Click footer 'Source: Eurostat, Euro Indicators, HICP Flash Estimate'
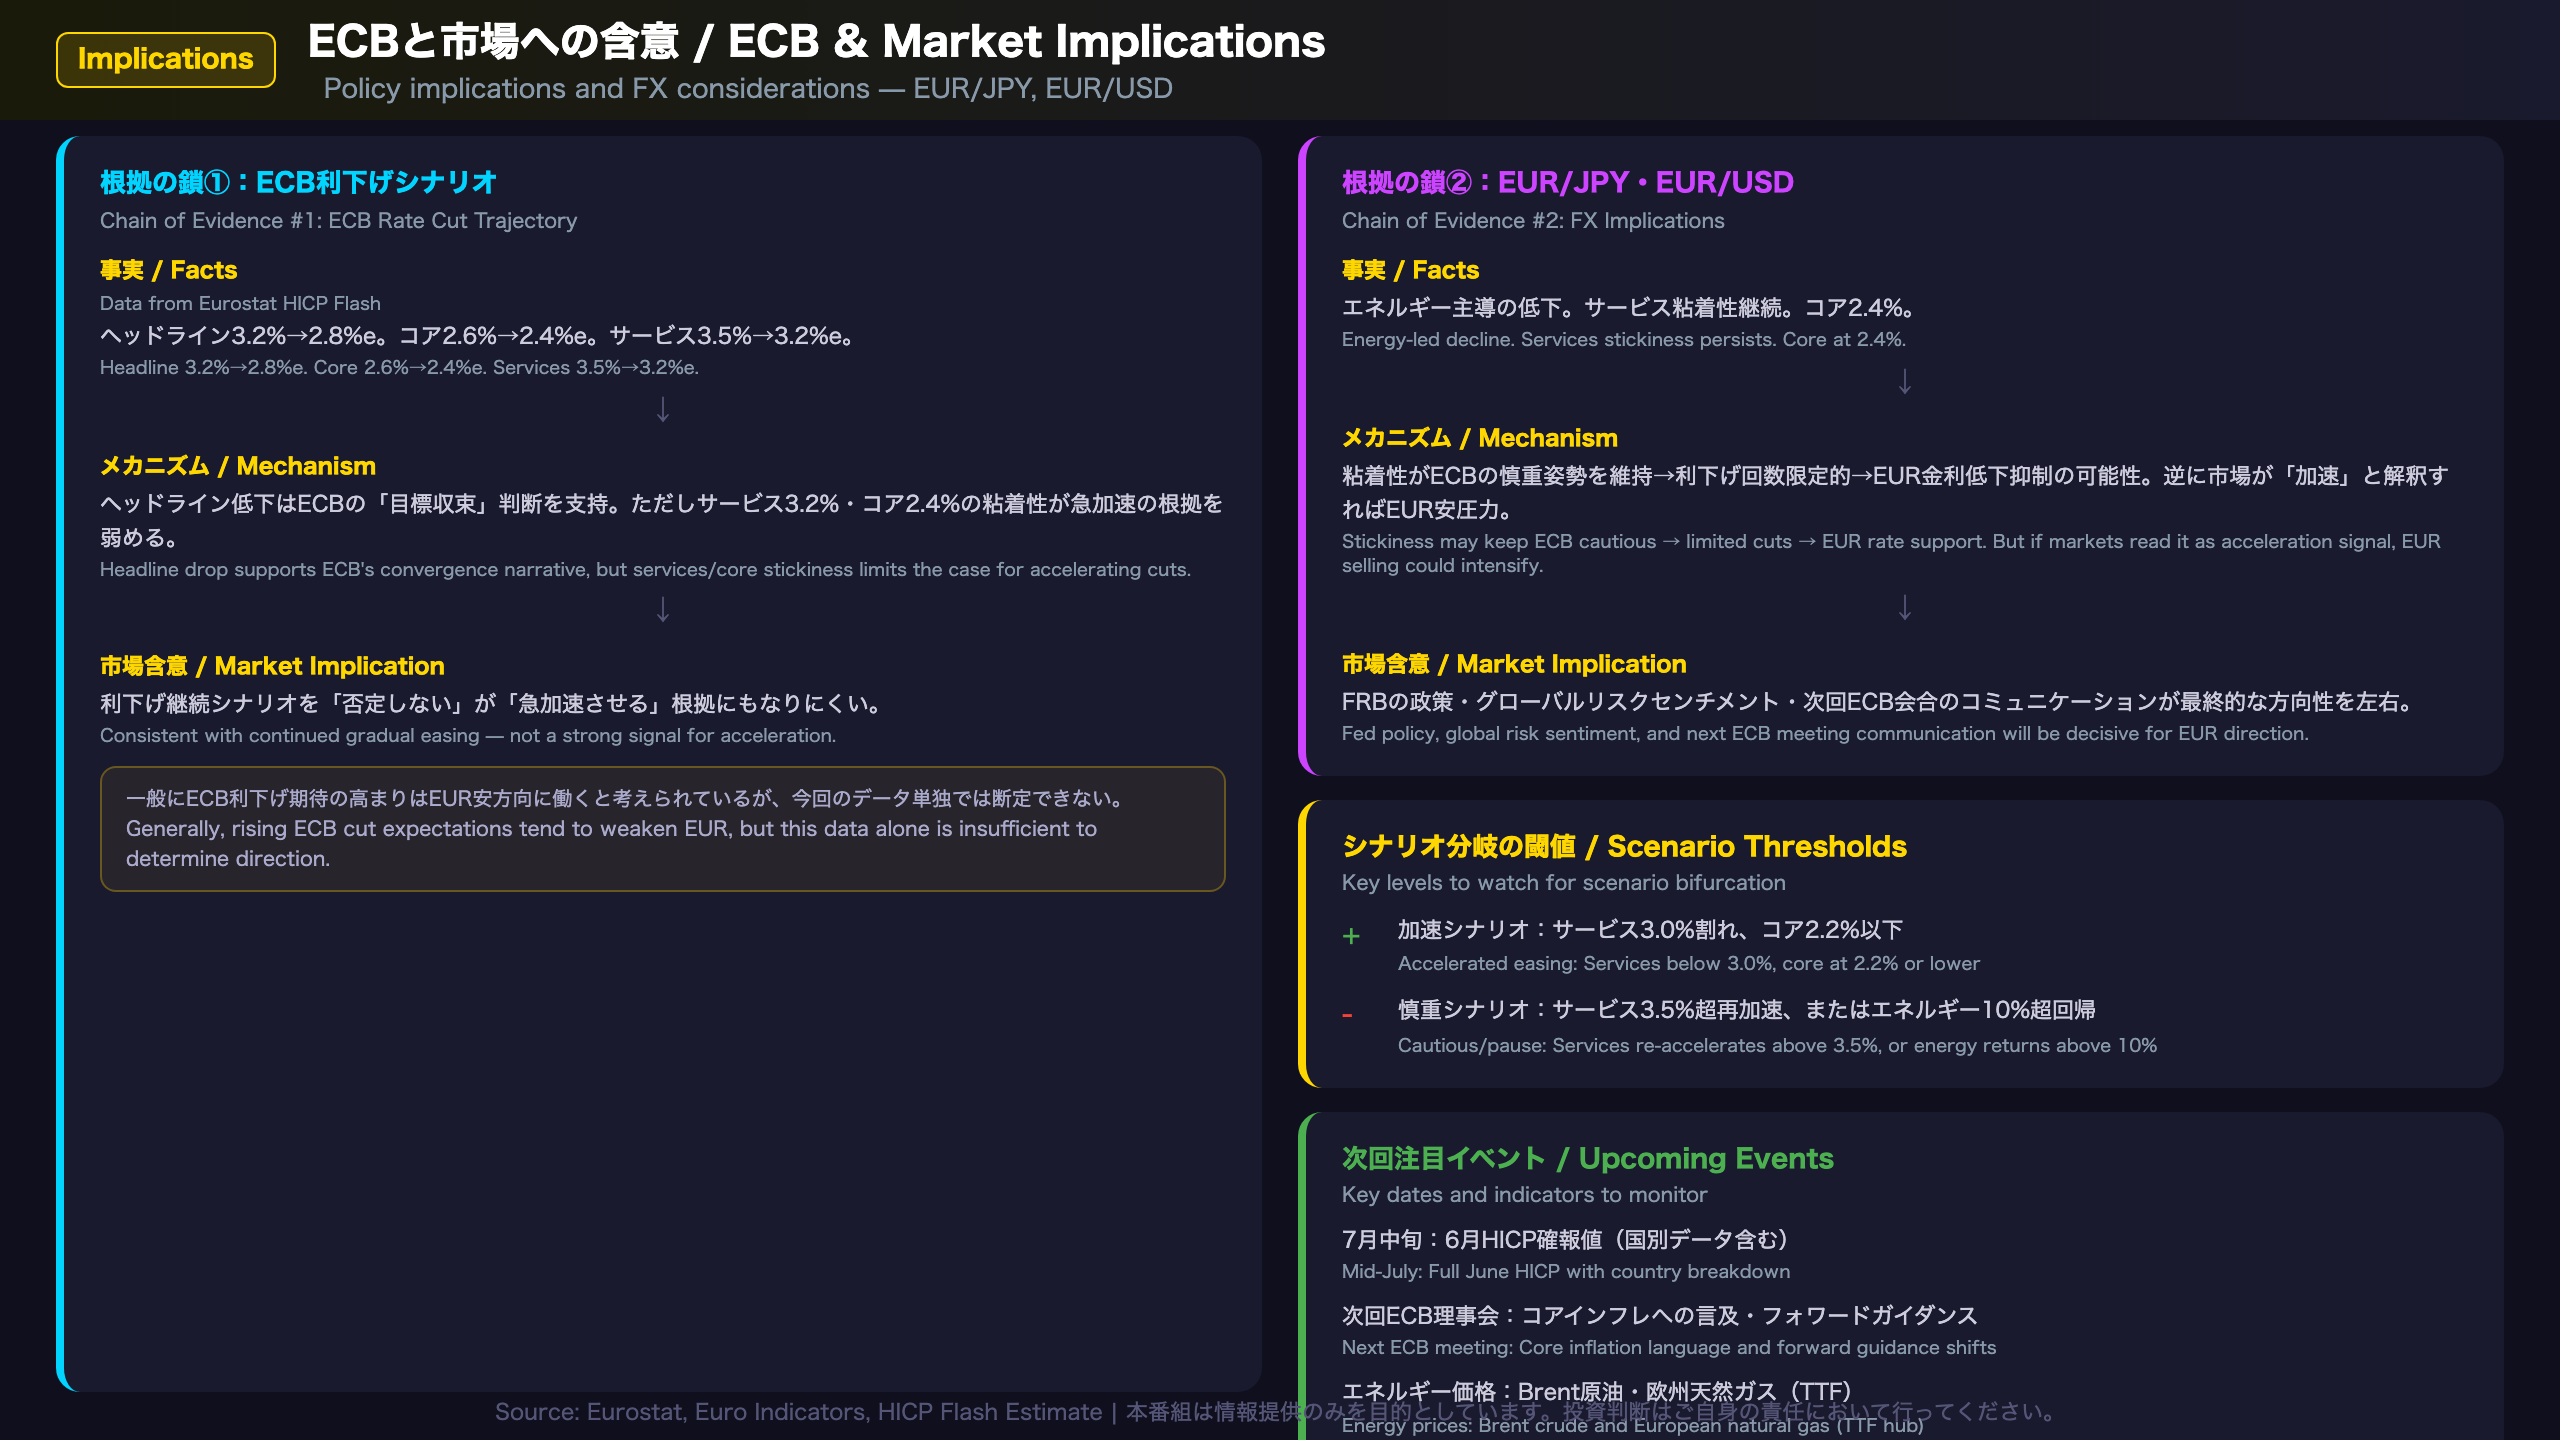 (x=798, y=1412)
